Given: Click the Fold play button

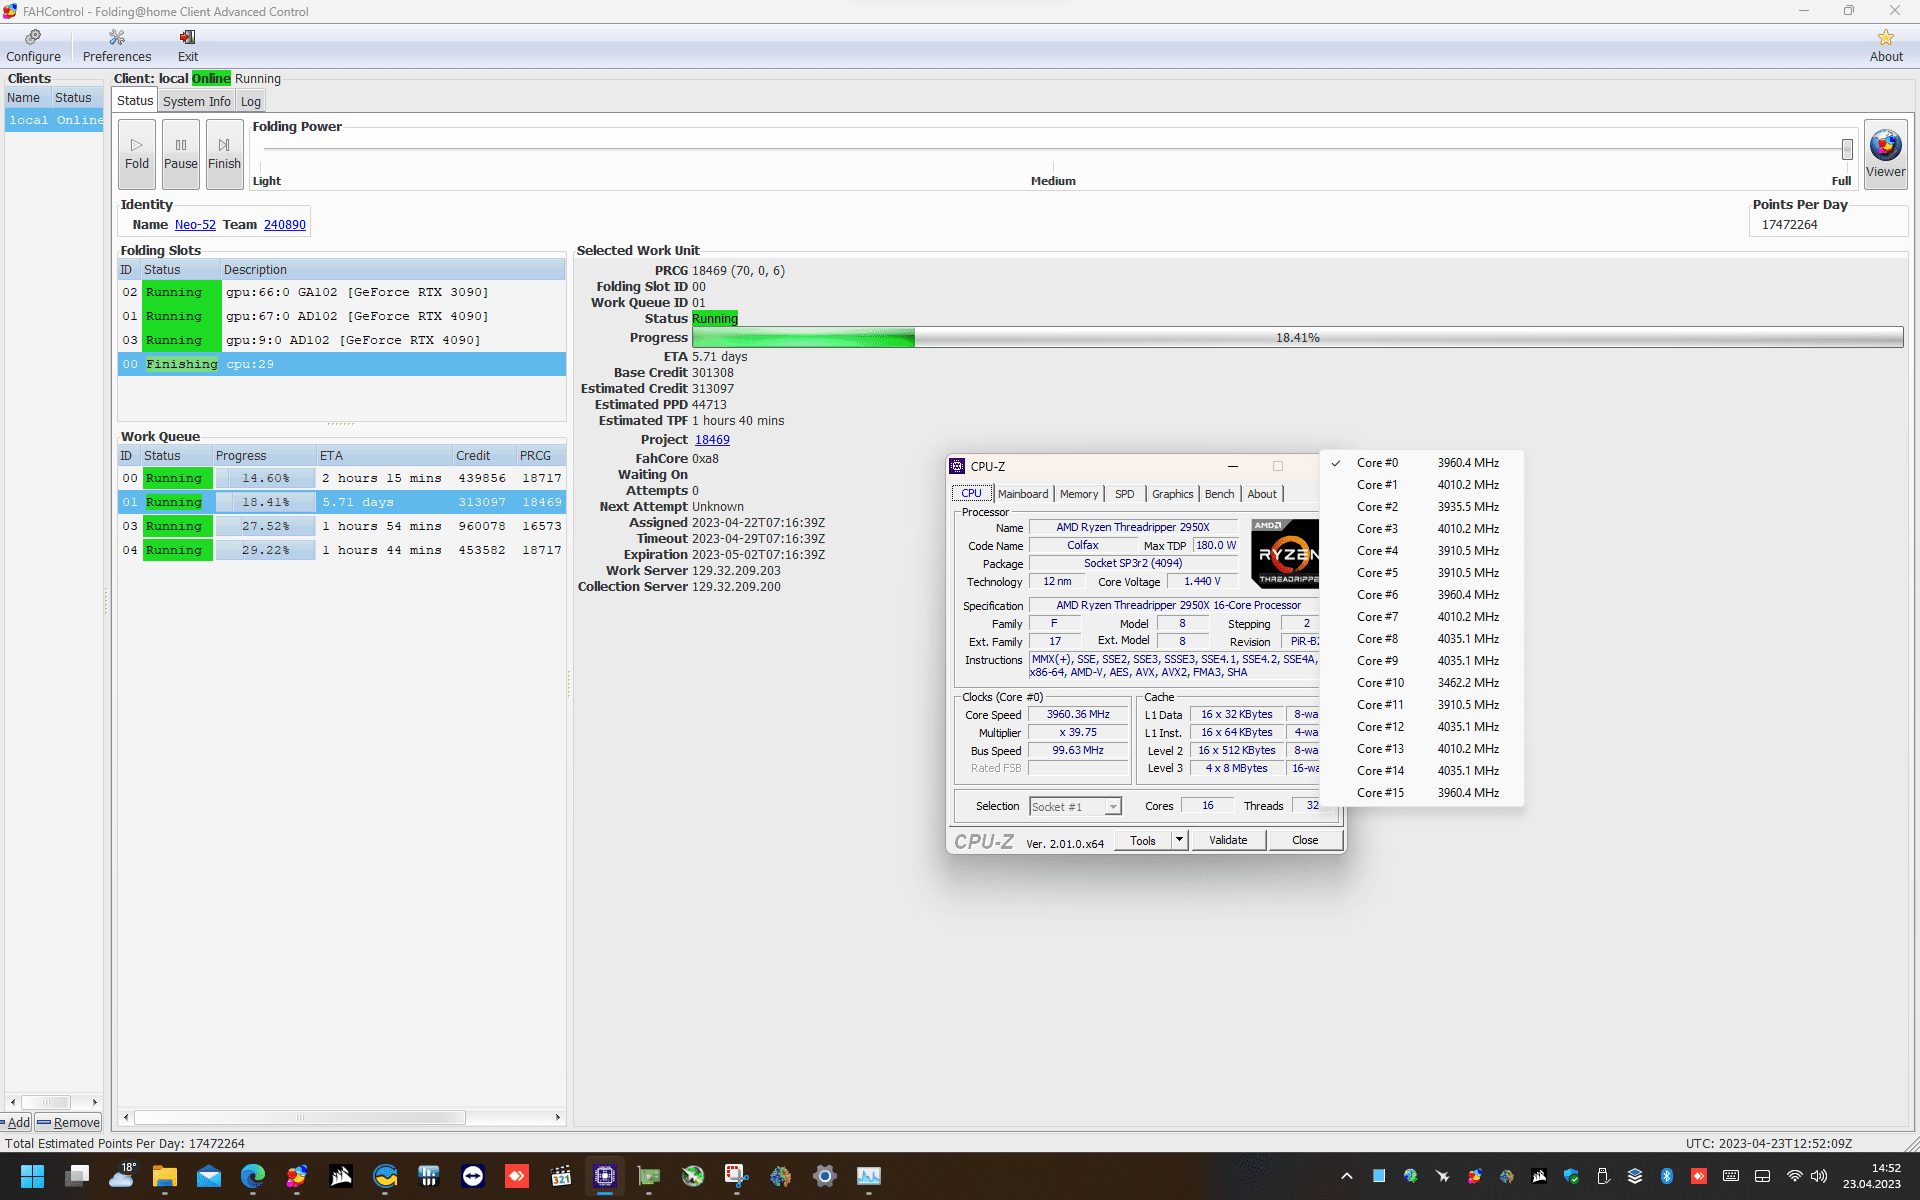Looking at the screenshot, I should pos(137,154).
